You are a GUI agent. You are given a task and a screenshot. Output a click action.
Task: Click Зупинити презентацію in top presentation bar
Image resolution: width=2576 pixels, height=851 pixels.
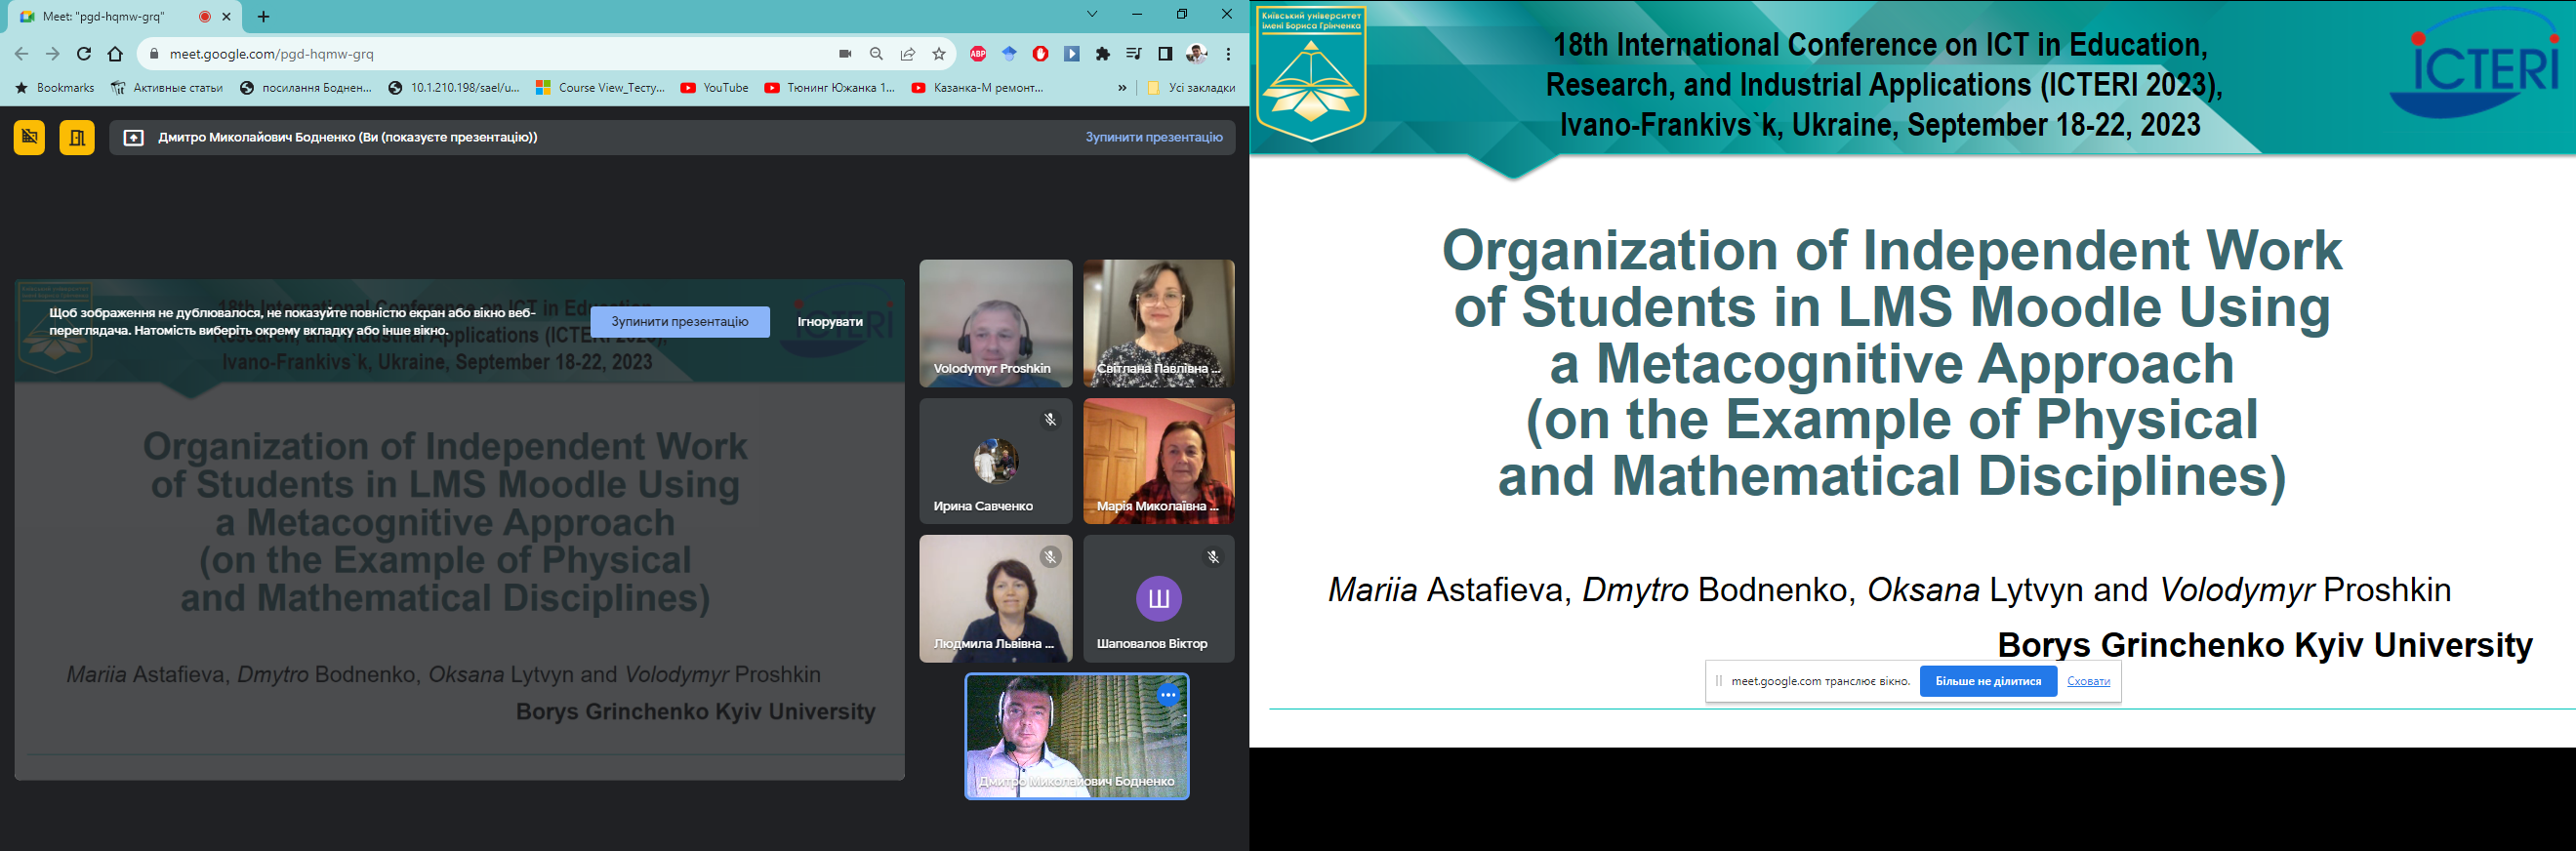click(1153, 138)
